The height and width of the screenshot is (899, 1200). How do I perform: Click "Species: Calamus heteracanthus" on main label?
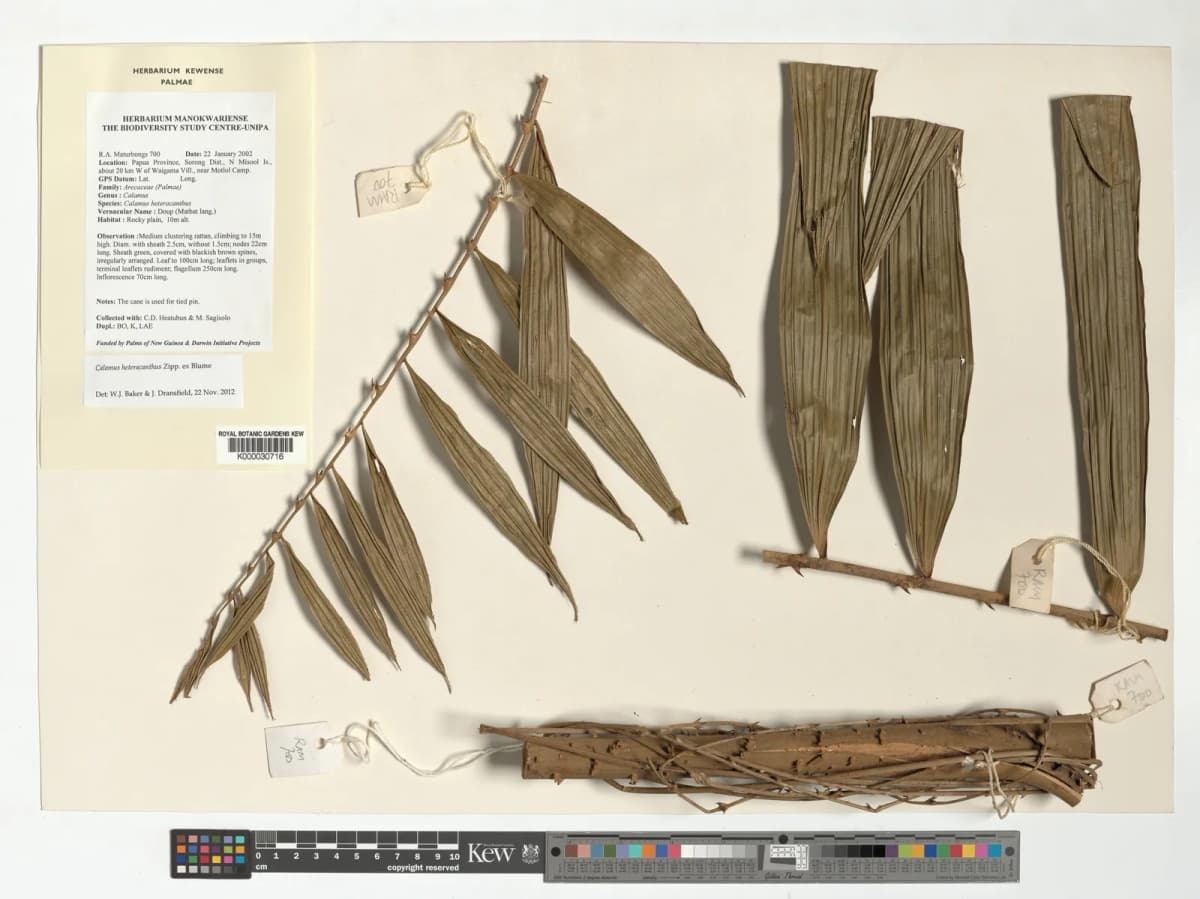coord(146,203)
